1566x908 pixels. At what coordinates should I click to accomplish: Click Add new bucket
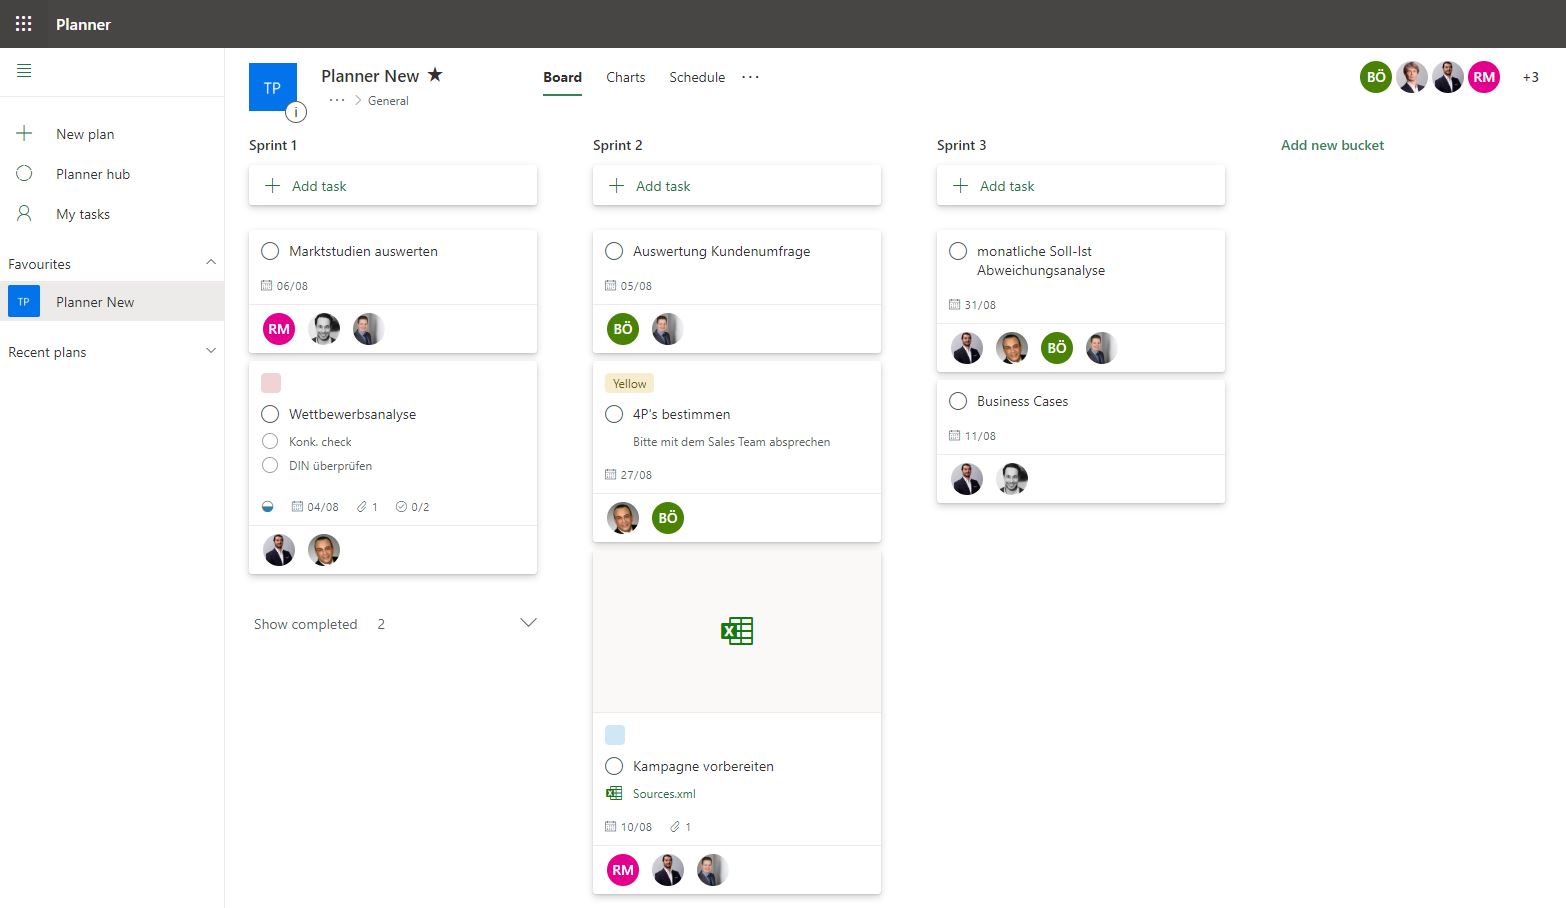[x=1331, y=145]
